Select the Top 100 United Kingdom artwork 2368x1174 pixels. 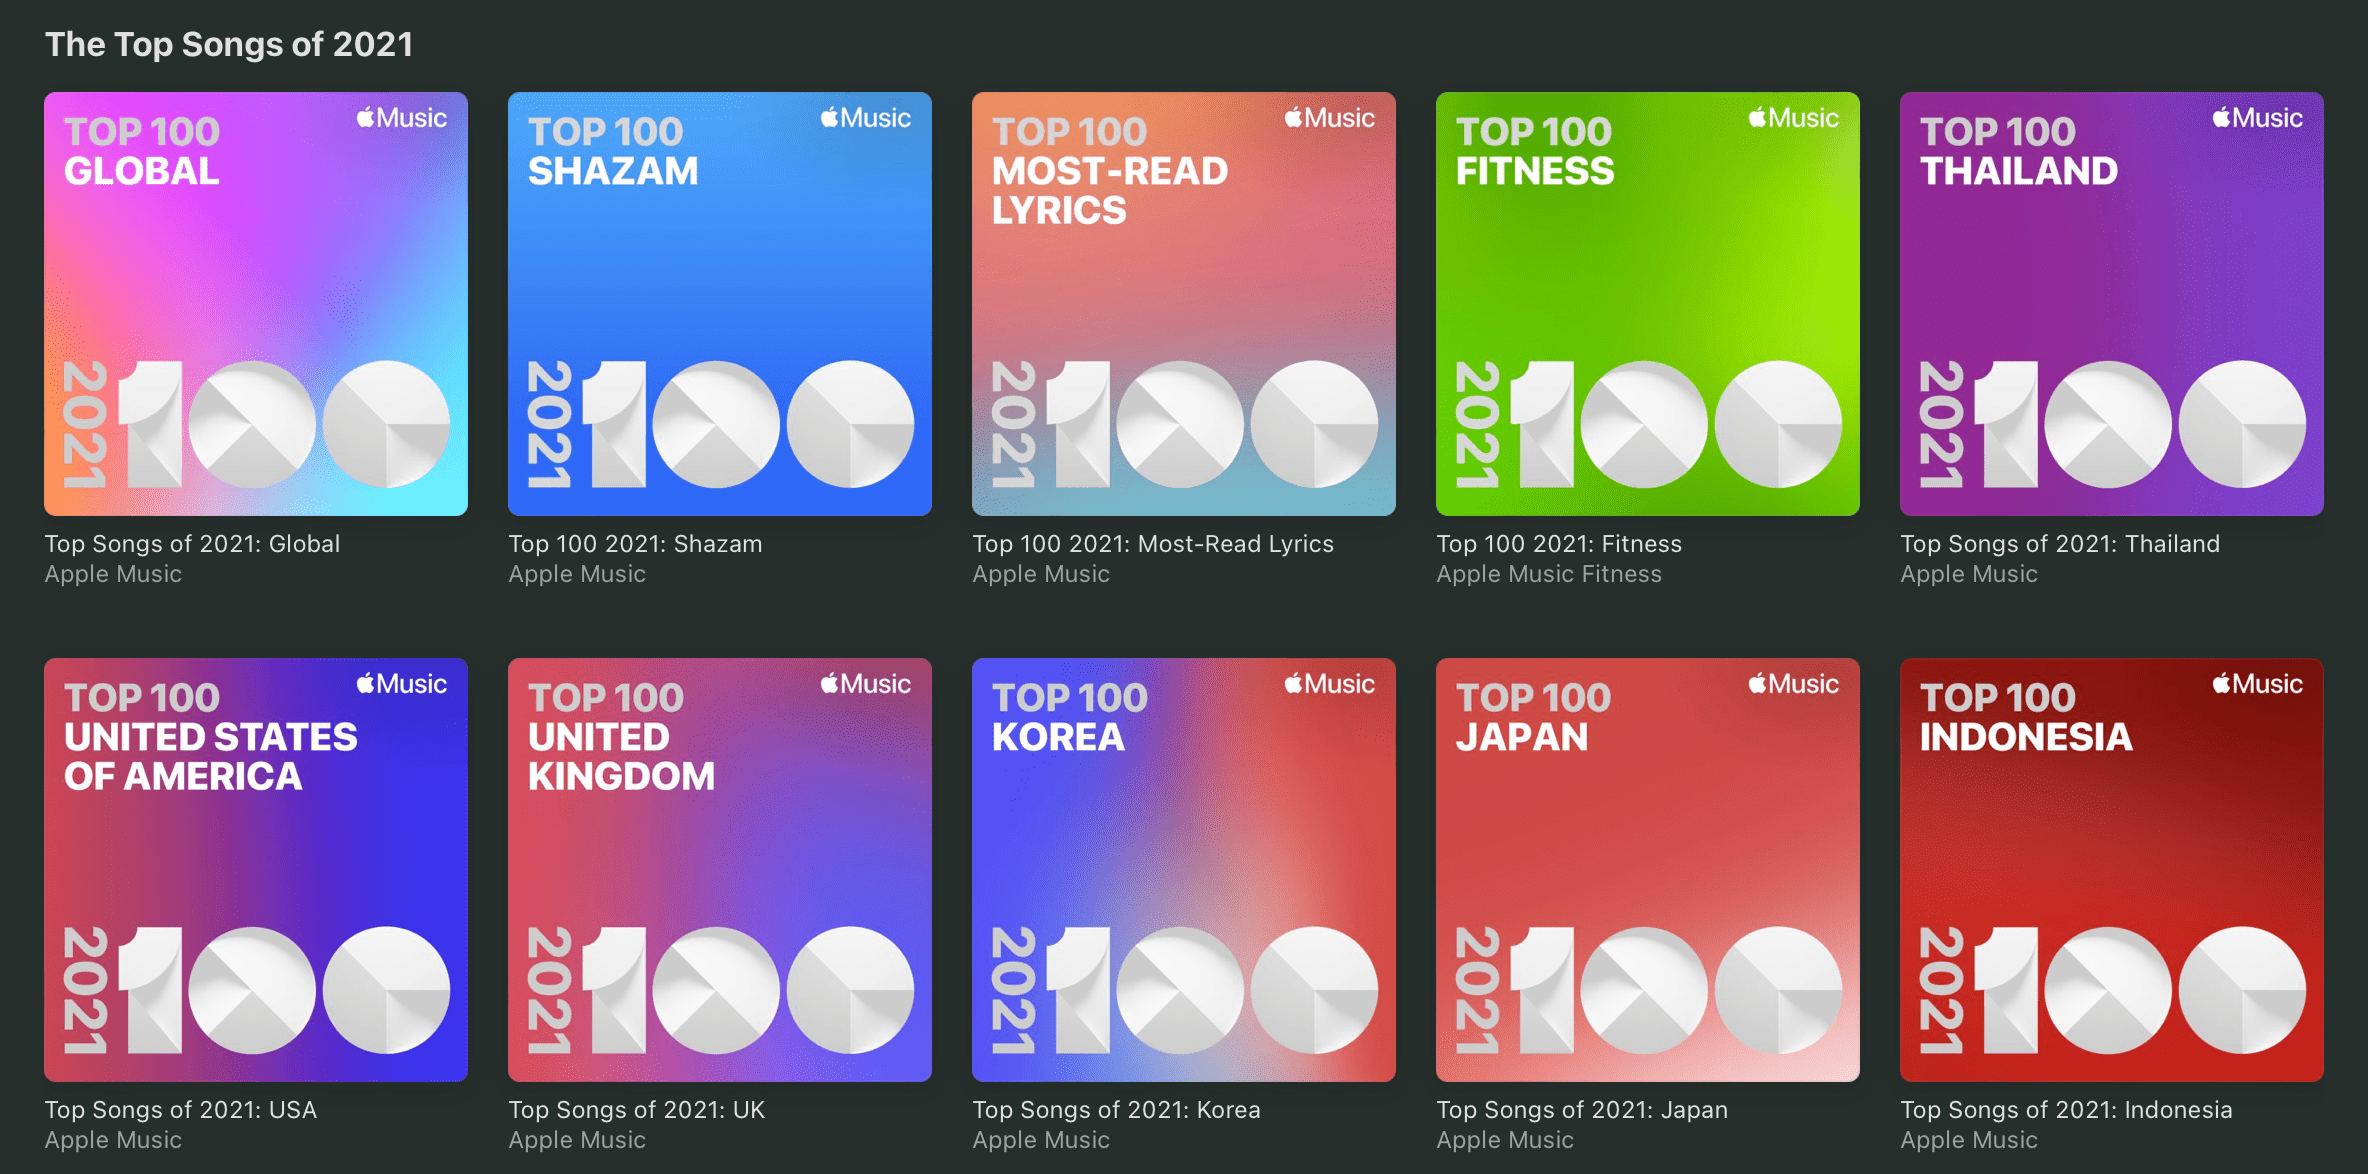[720, 870]
